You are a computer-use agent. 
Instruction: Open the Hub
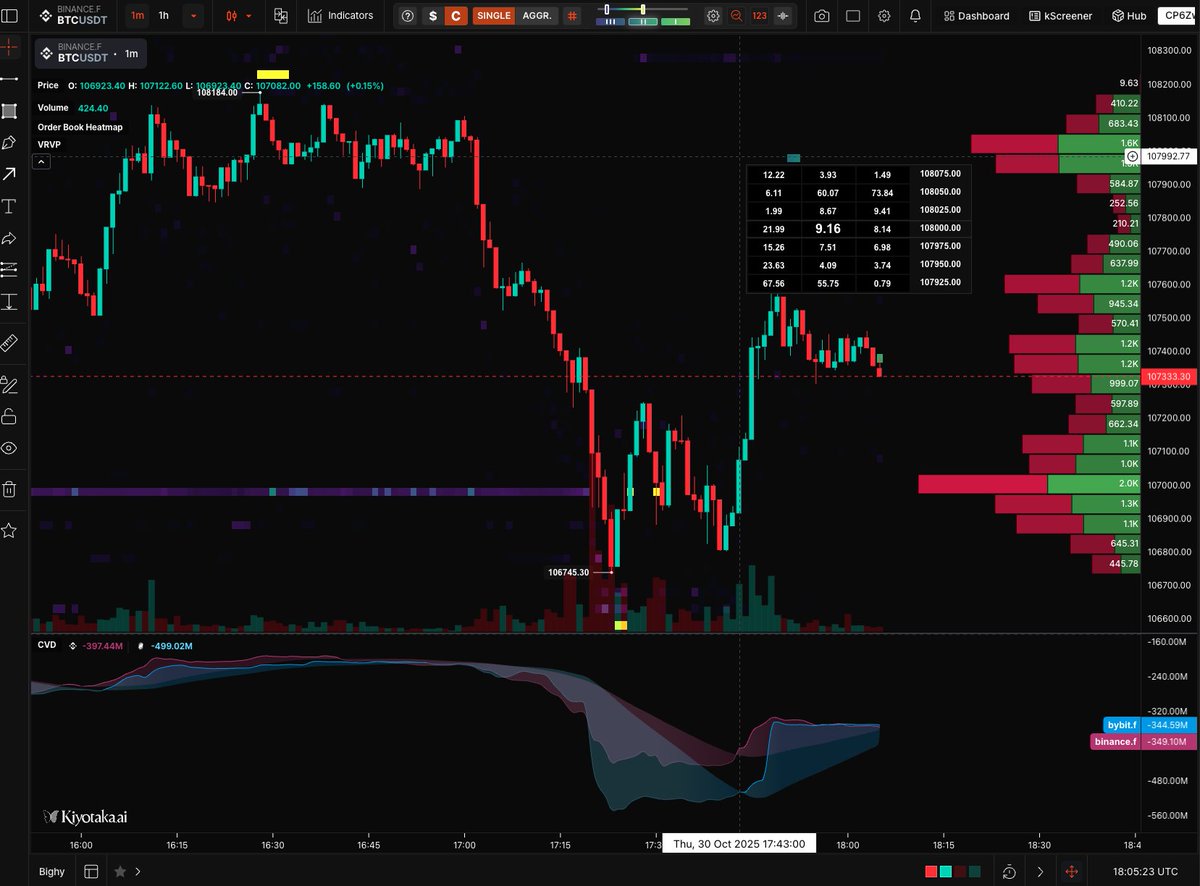(1128, 16)
